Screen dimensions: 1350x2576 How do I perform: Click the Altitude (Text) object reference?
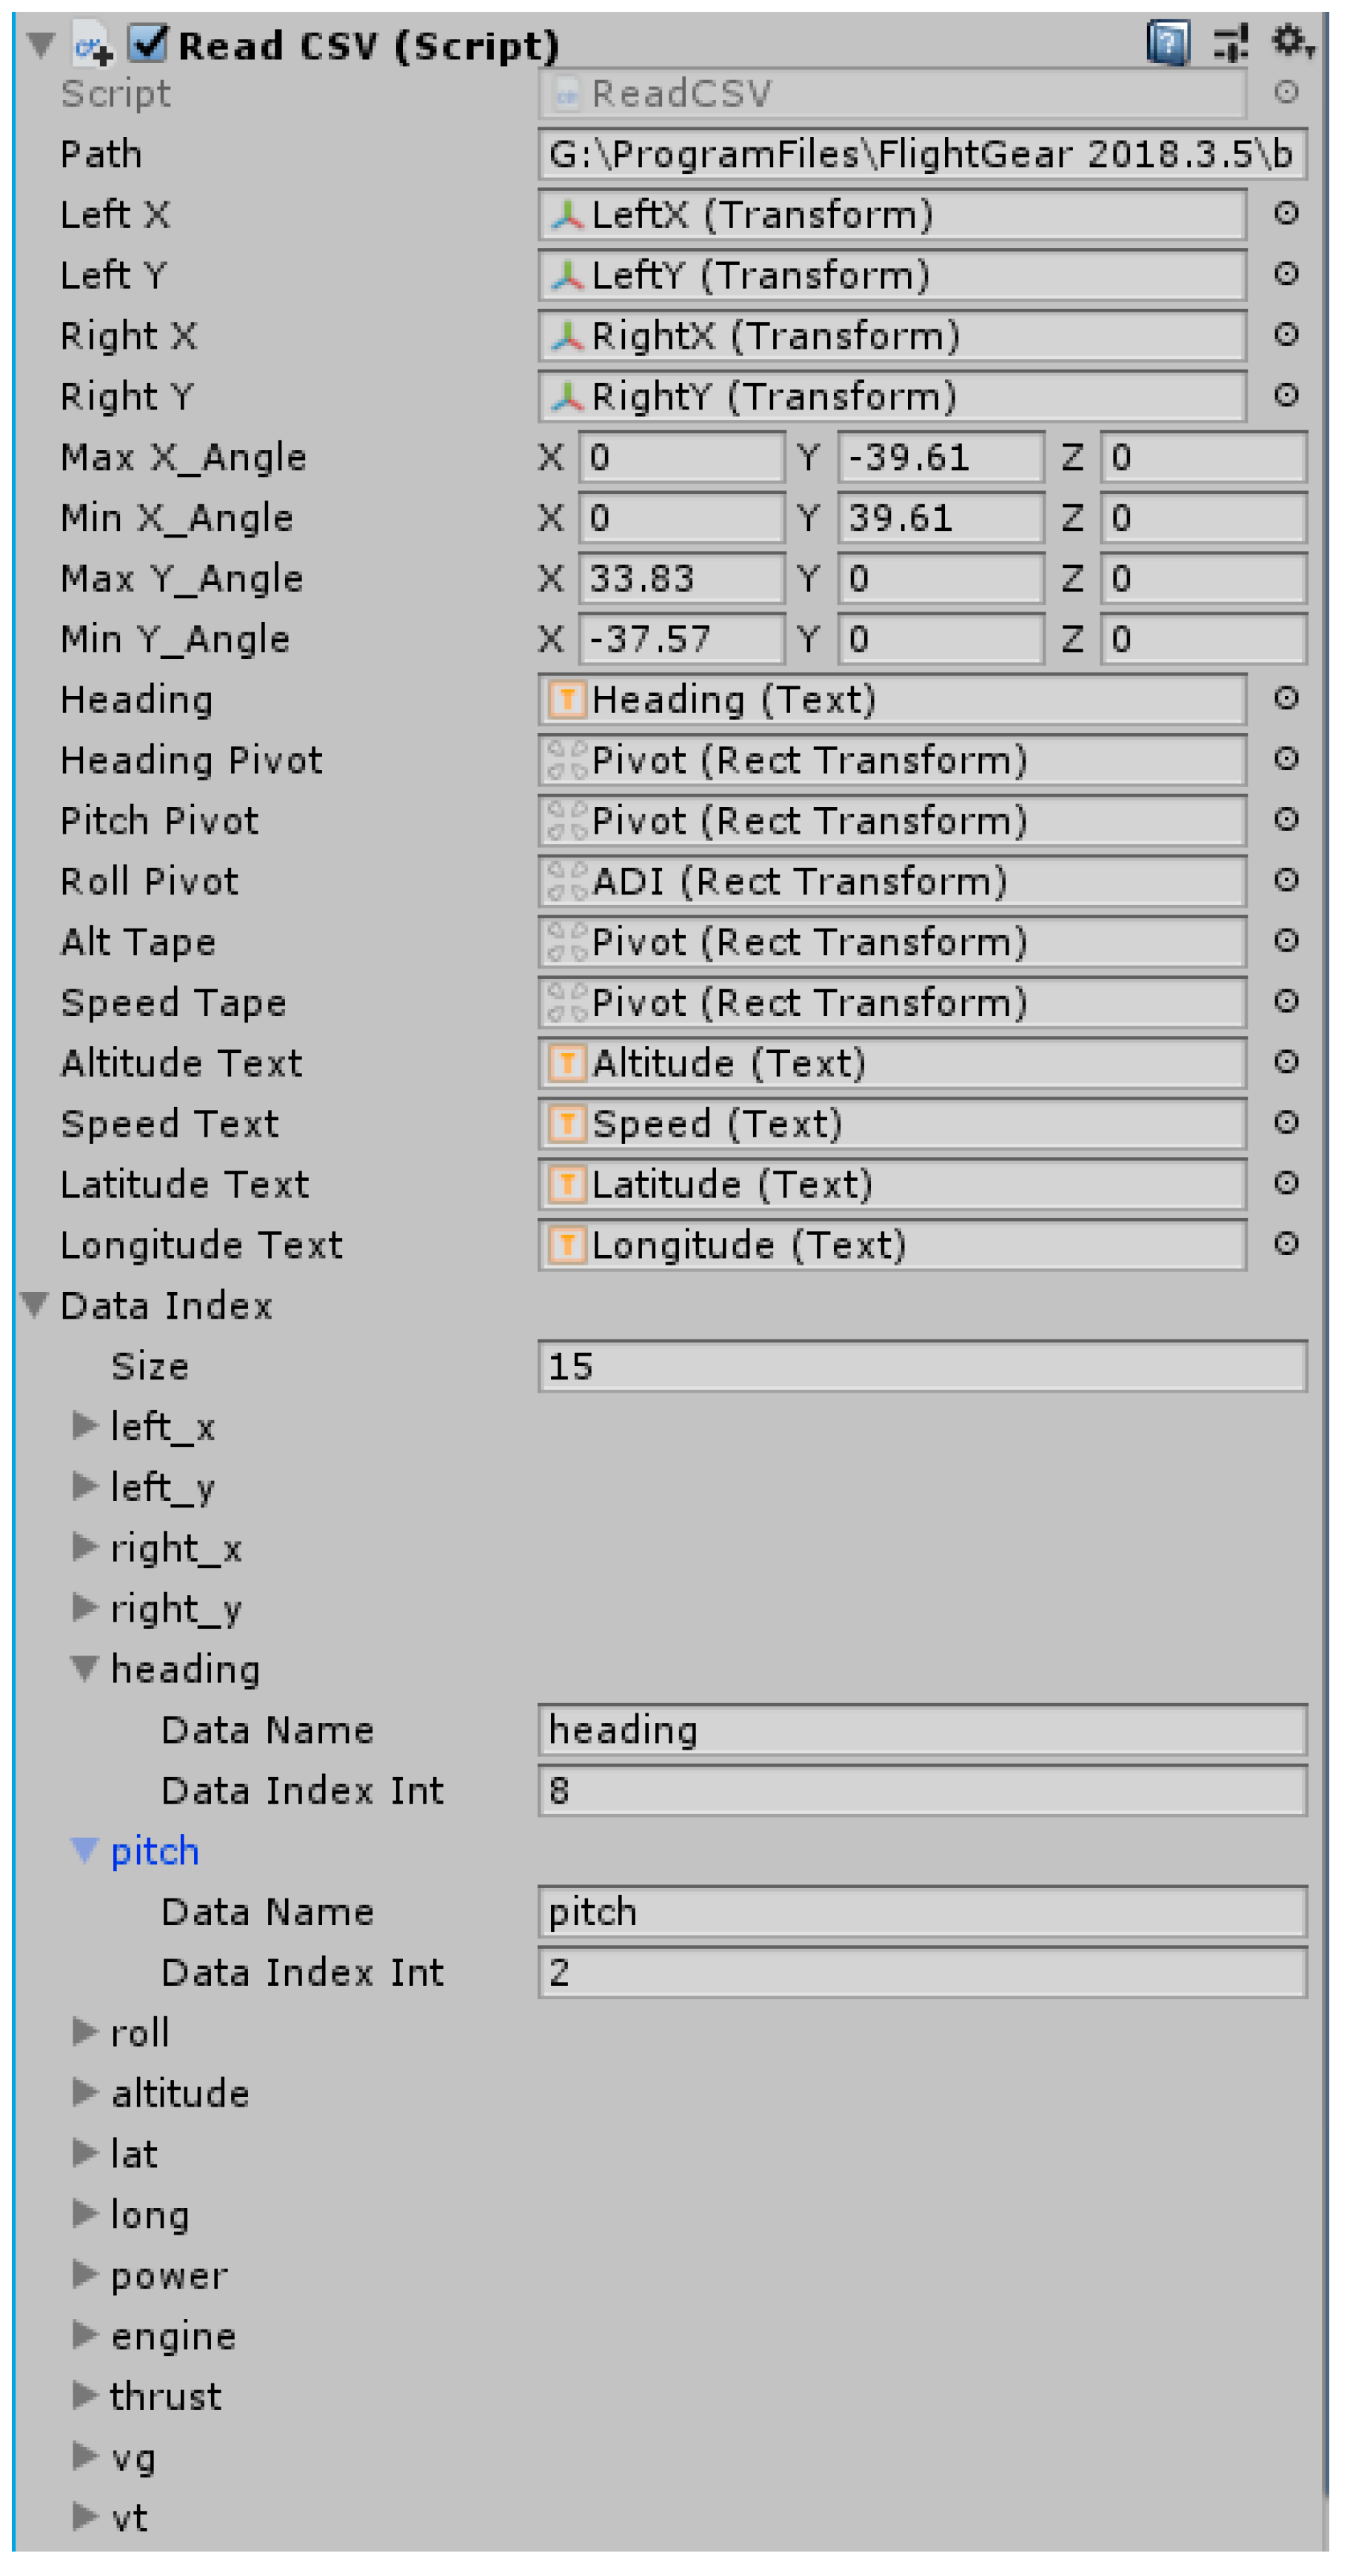click(890, 1063)
